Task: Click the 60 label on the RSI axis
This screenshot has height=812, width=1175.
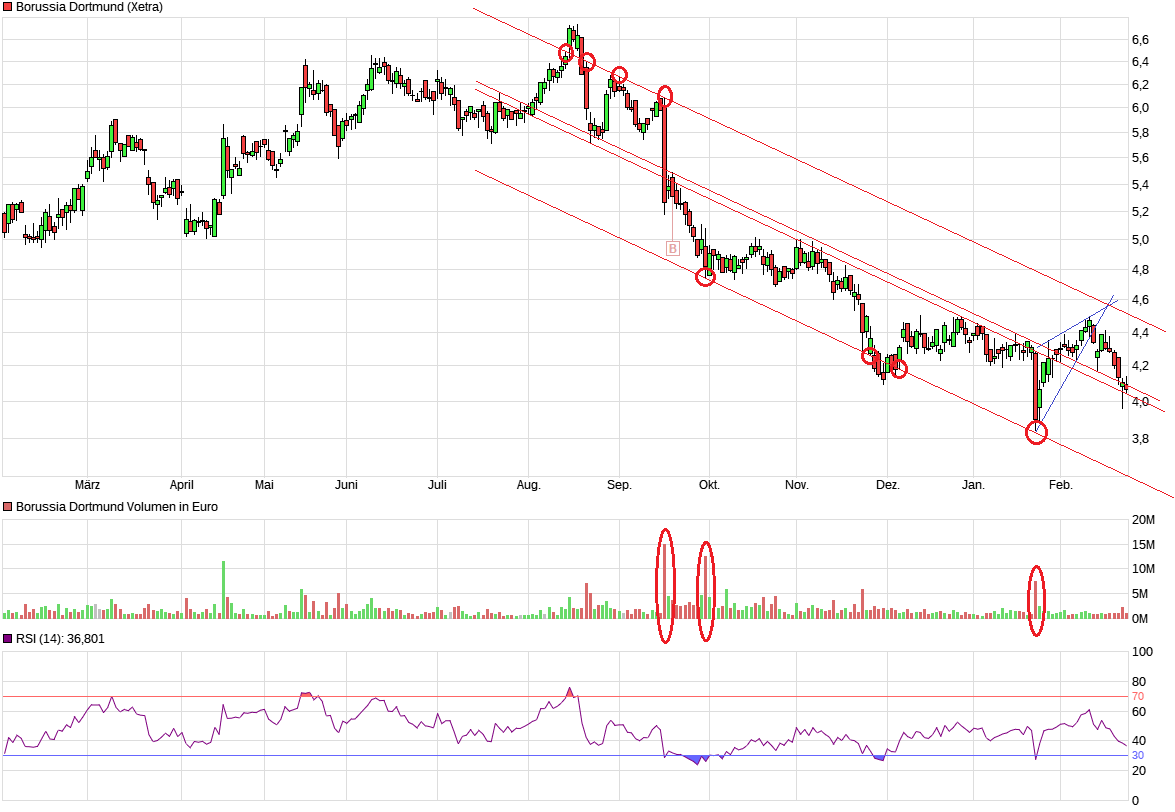Action: [1139, 712]
